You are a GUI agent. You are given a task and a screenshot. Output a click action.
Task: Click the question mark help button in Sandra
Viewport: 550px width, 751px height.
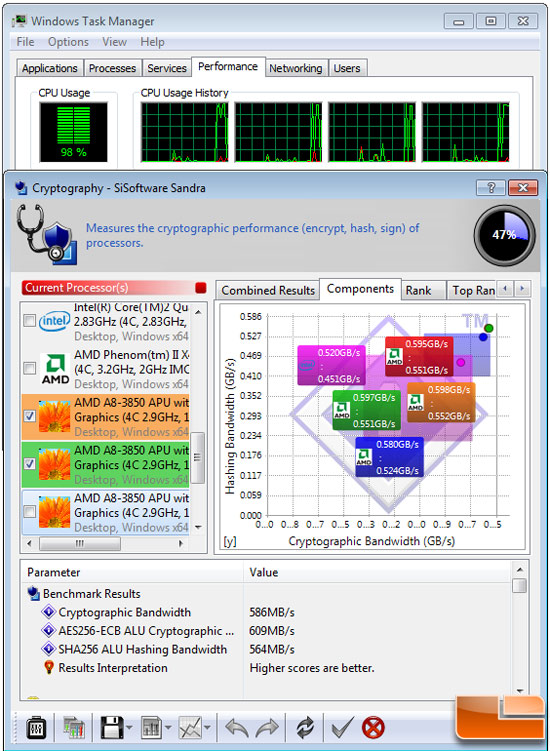click(490, 188)
